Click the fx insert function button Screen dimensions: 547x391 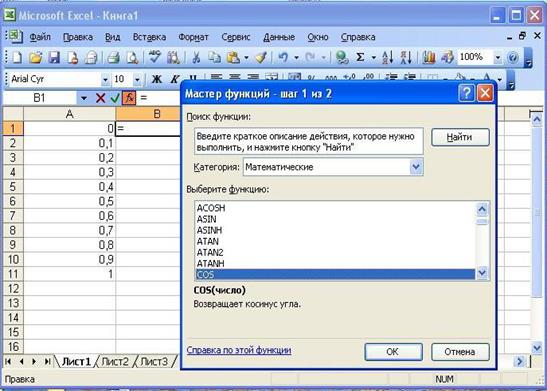click(129, 98)
